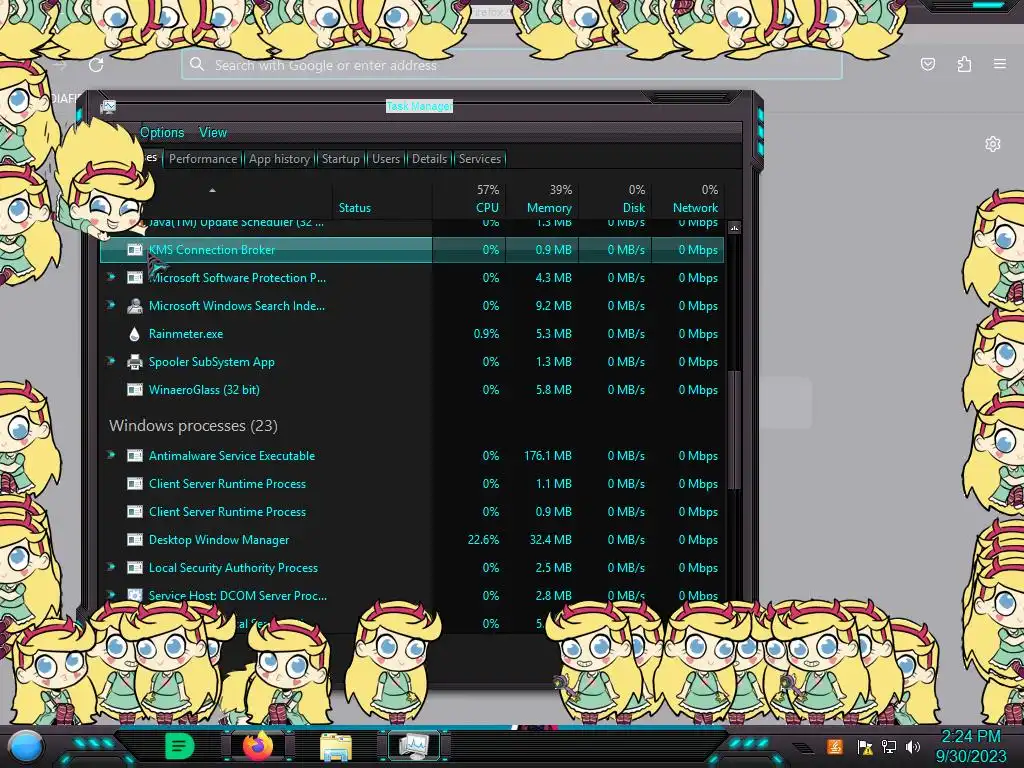Click the process list vertical scrollbar thumb
1024x768 pixels.
pos(734,430)
